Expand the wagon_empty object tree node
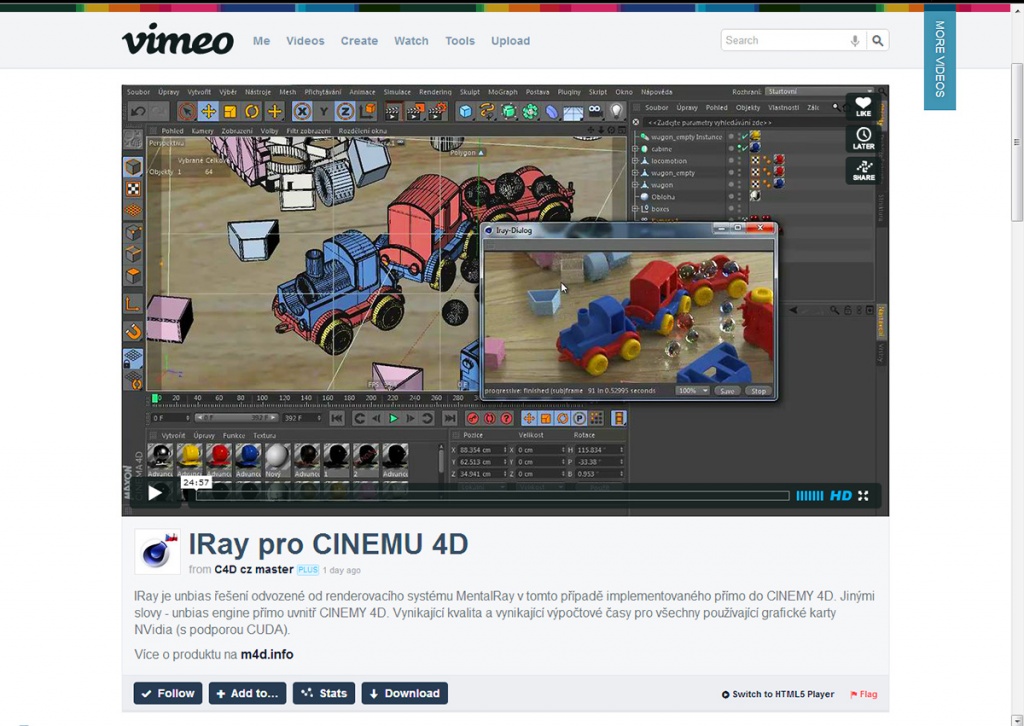This screenshot has width=1024, height=726. click(635, 173)
